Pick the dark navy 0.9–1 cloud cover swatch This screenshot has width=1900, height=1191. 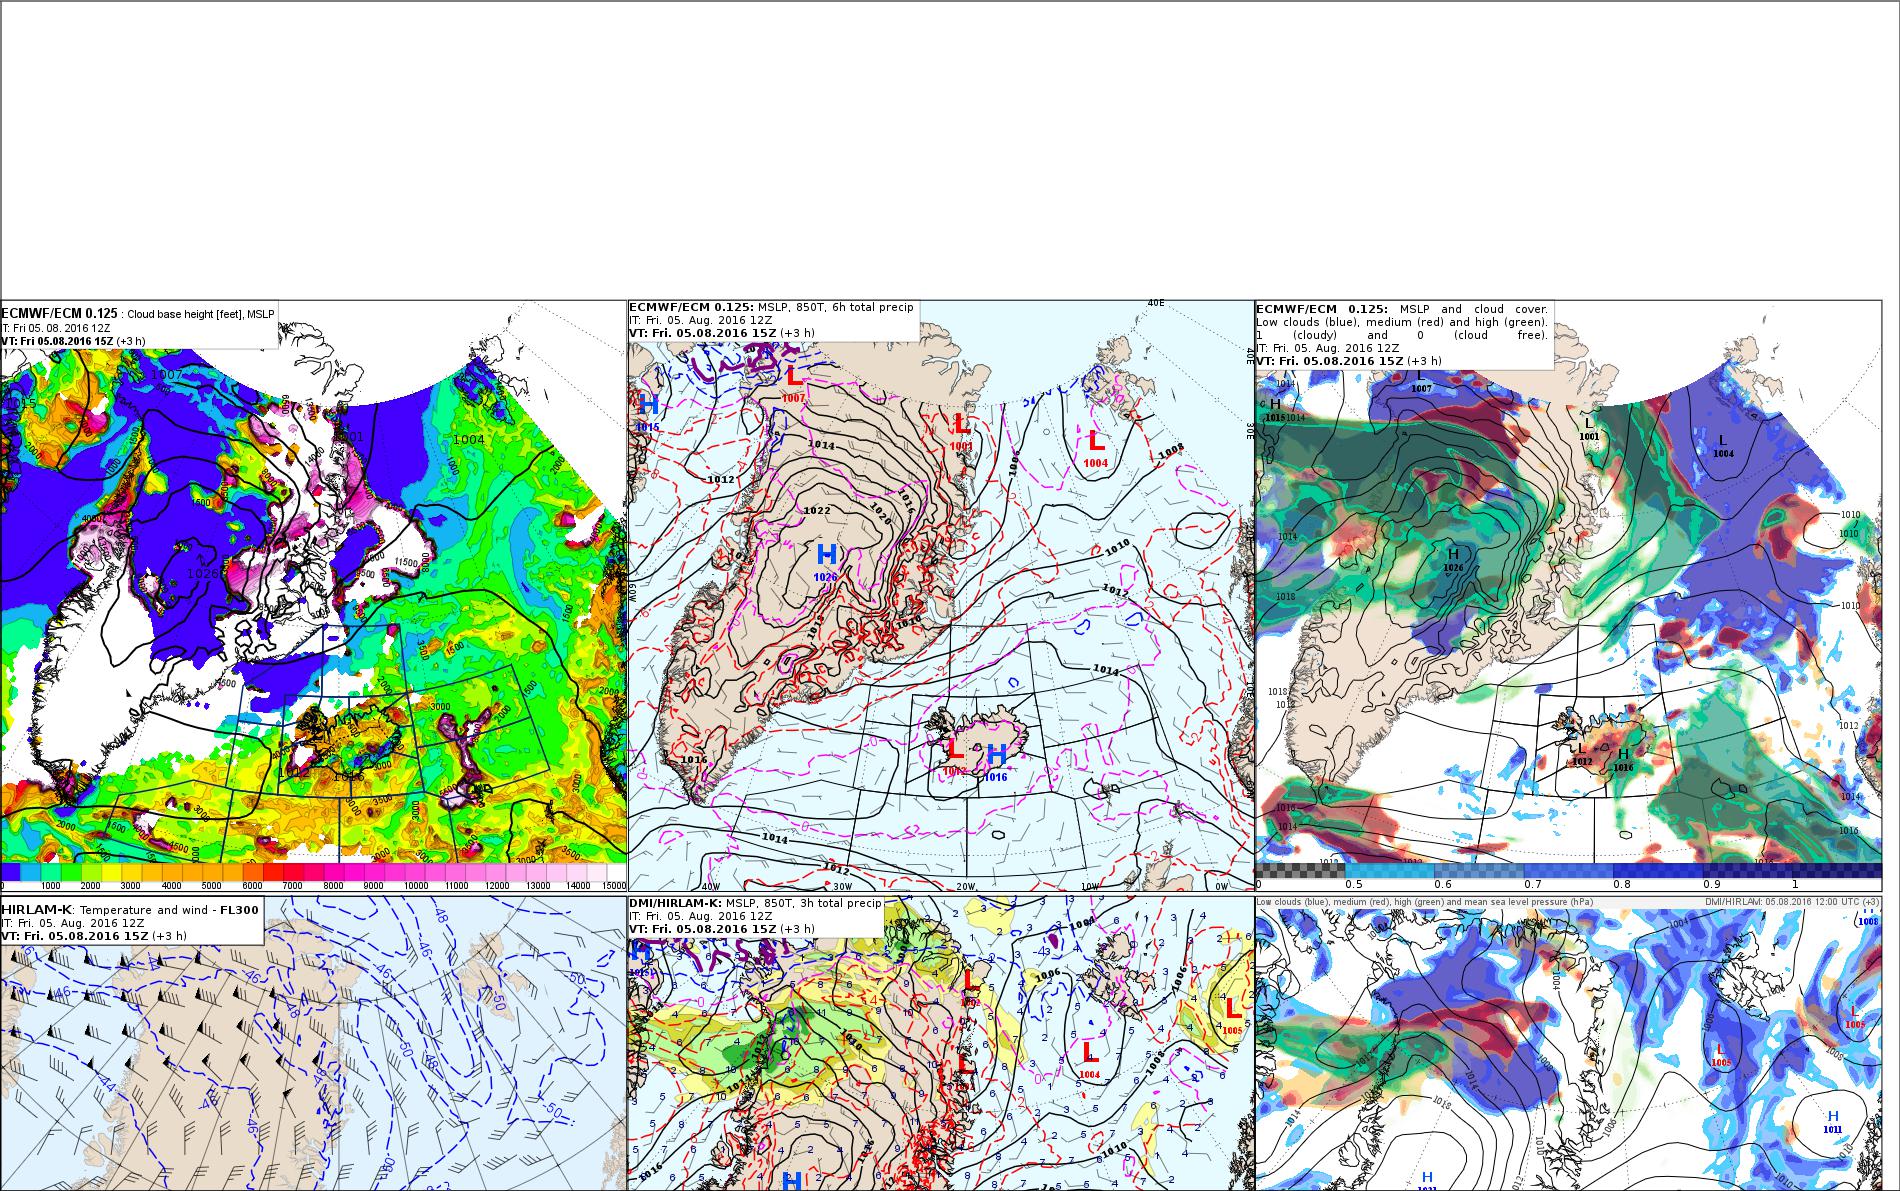[1748, 870]
